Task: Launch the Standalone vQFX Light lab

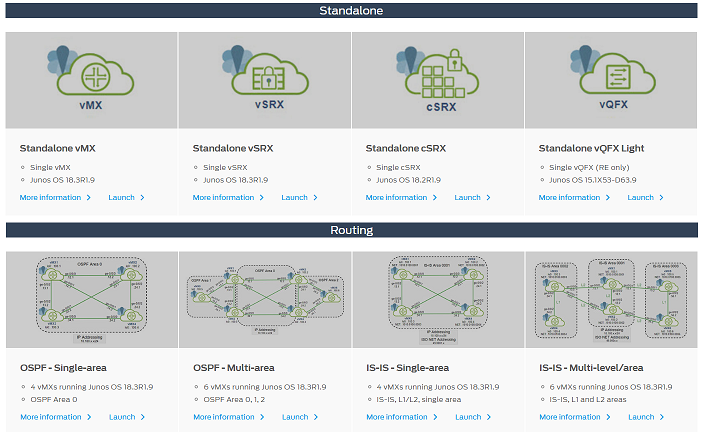Action: pos(645,198)
